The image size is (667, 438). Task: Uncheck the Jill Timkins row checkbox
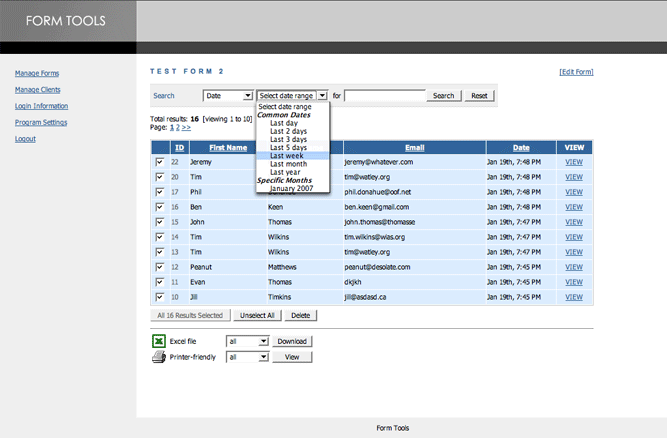(160, 297)
